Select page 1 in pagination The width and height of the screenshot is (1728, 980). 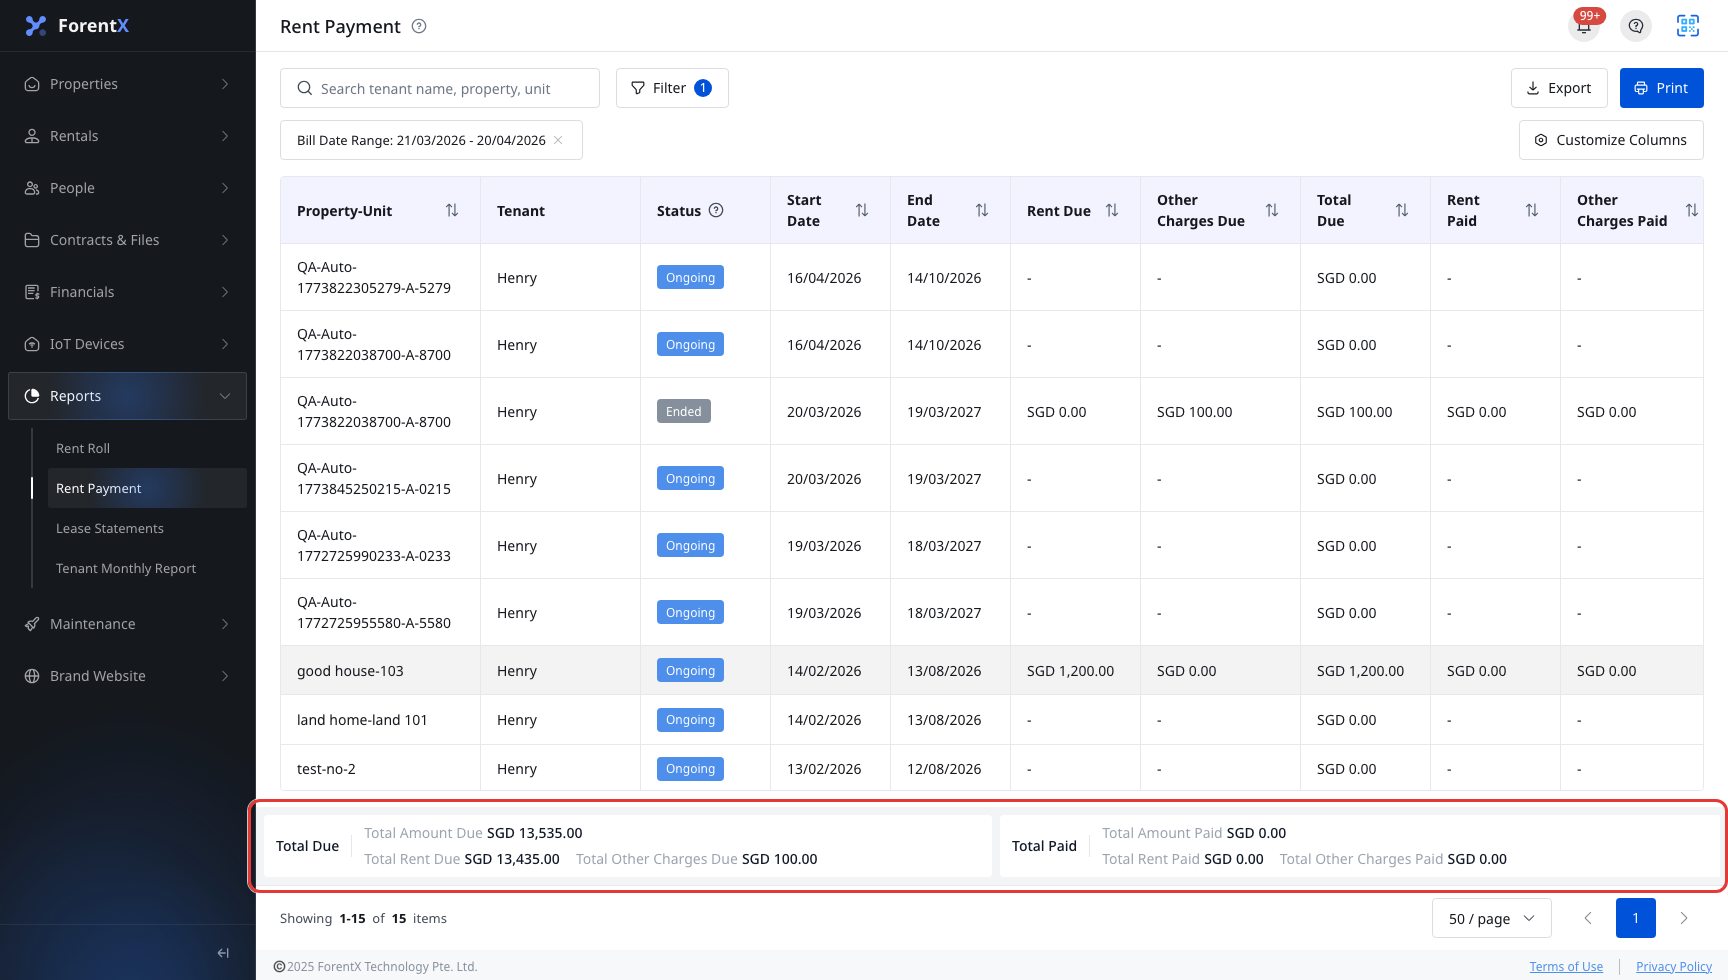pos(1636,918)
